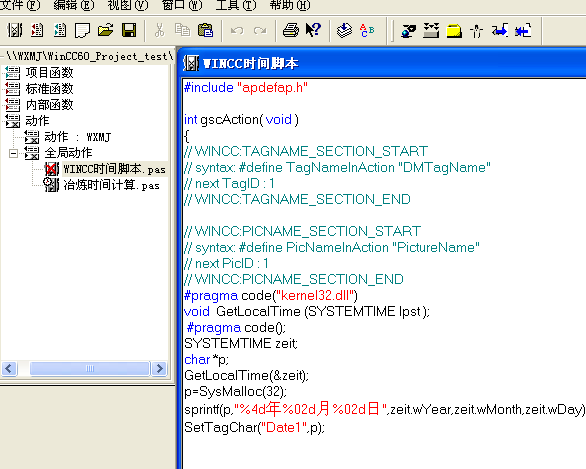Click the project path \\WXMJ\WinCC60_Project_test
Viewport: 586px width, 469px height.
click(90, 56)
